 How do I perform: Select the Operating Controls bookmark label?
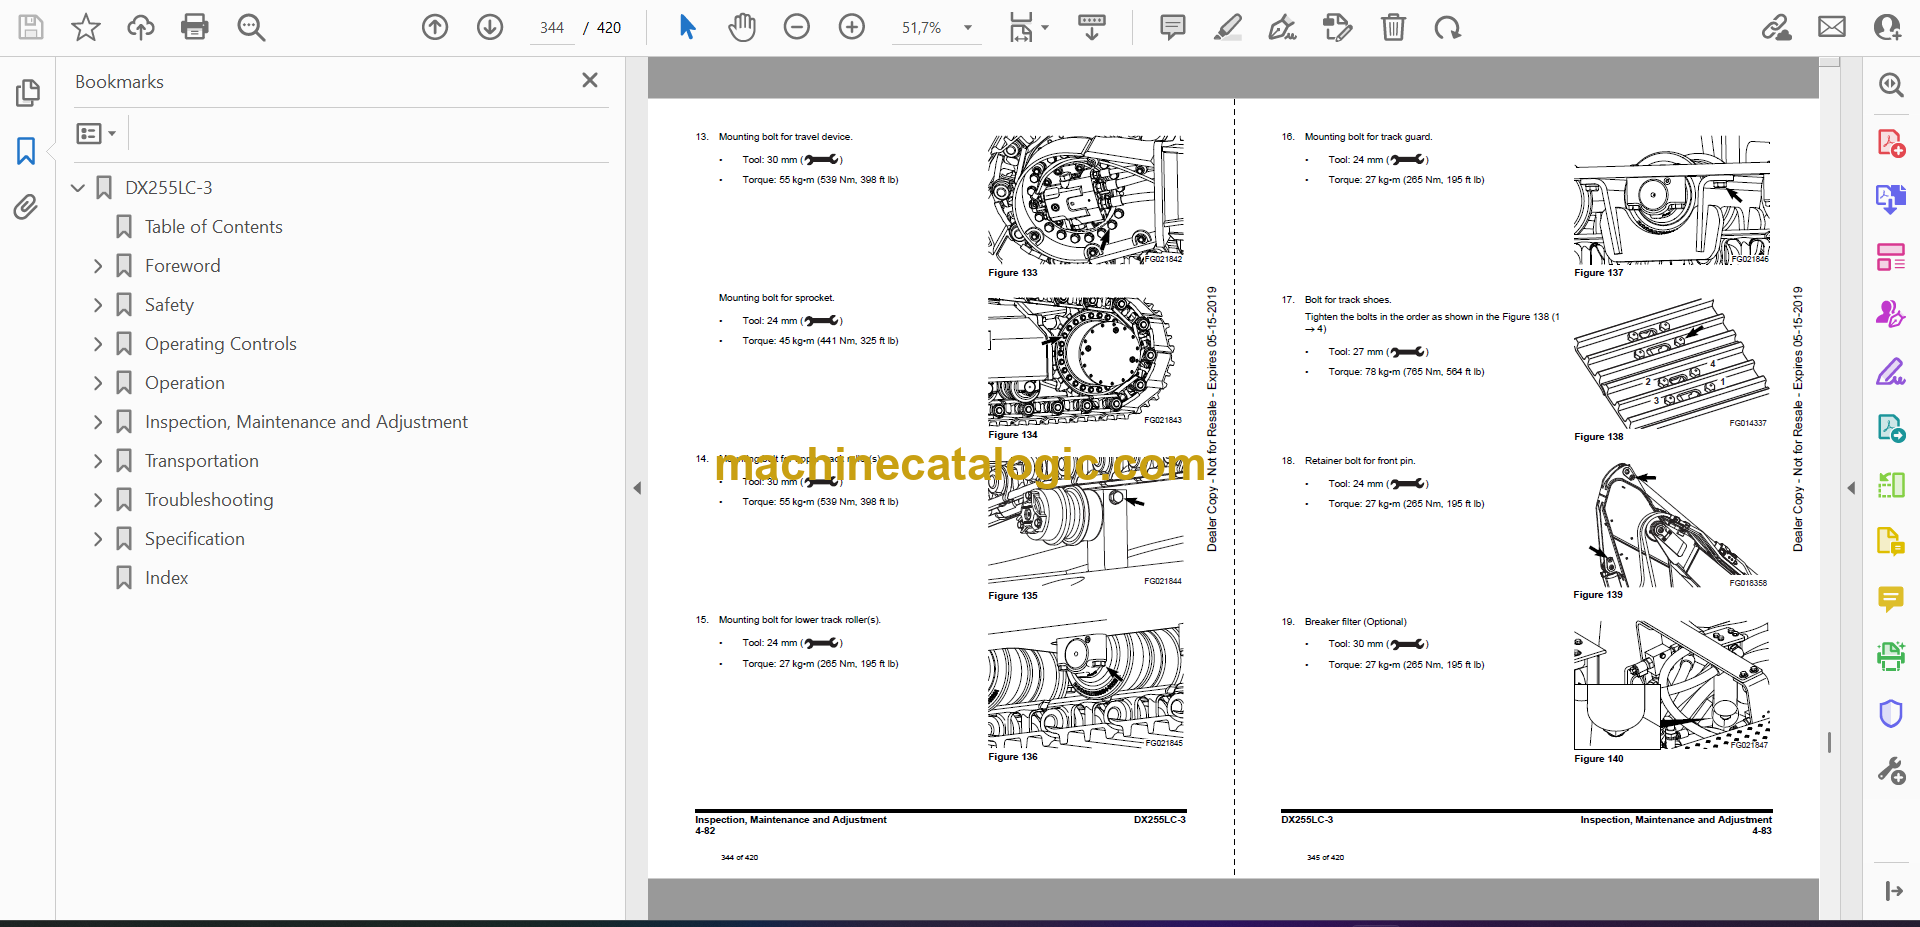tap(220, 344)
